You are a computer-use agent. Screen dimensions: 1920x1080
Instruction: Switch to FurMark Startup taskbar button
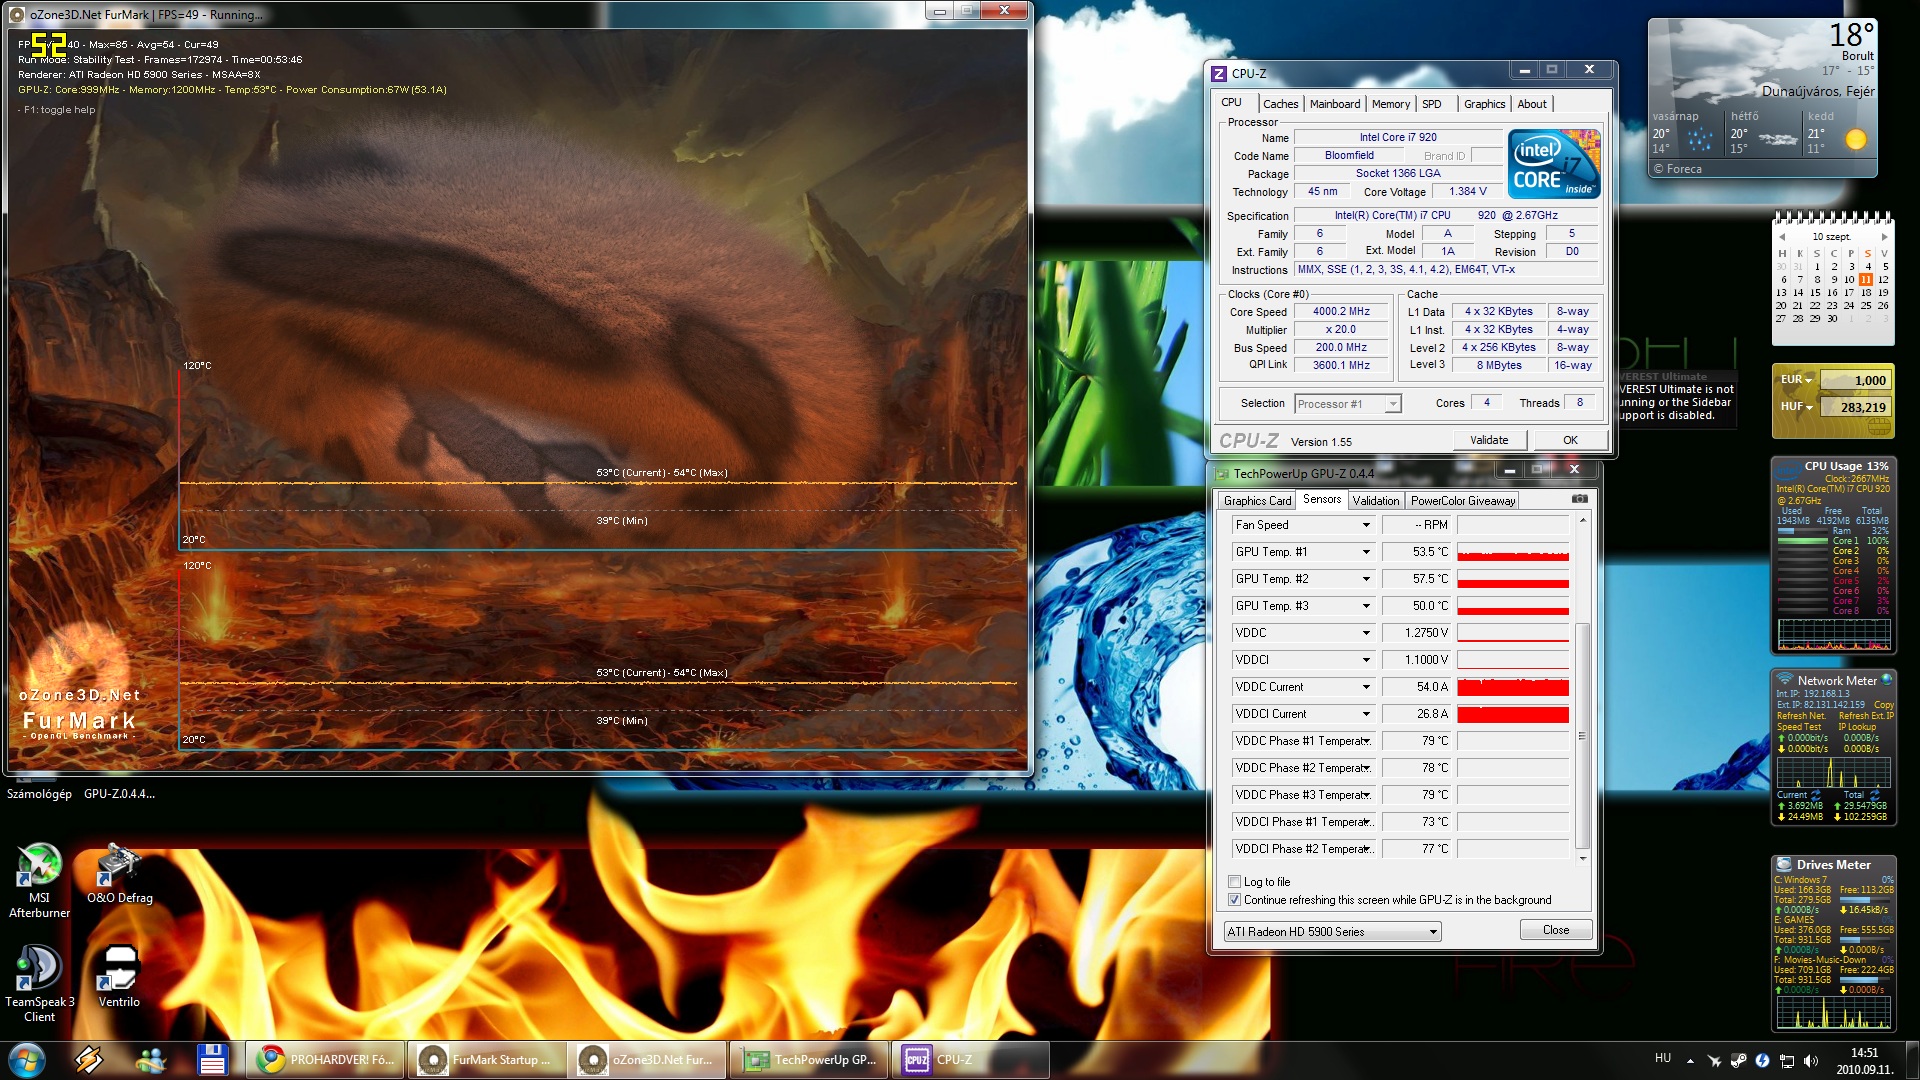tap(488, 1060)
